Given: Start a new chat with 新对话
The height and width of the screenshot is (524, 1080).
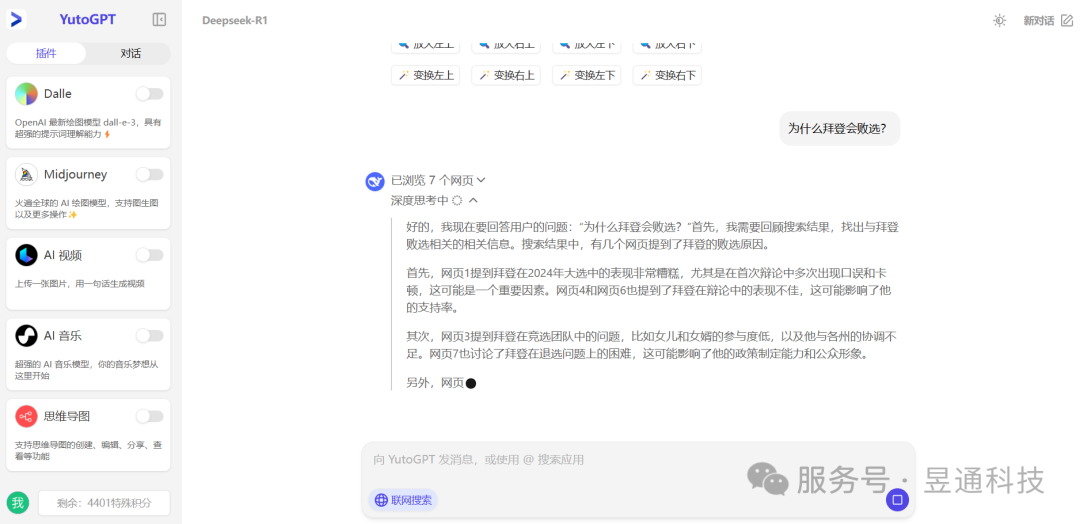Looking at the screenshot, I should (x=1048, y=21).
